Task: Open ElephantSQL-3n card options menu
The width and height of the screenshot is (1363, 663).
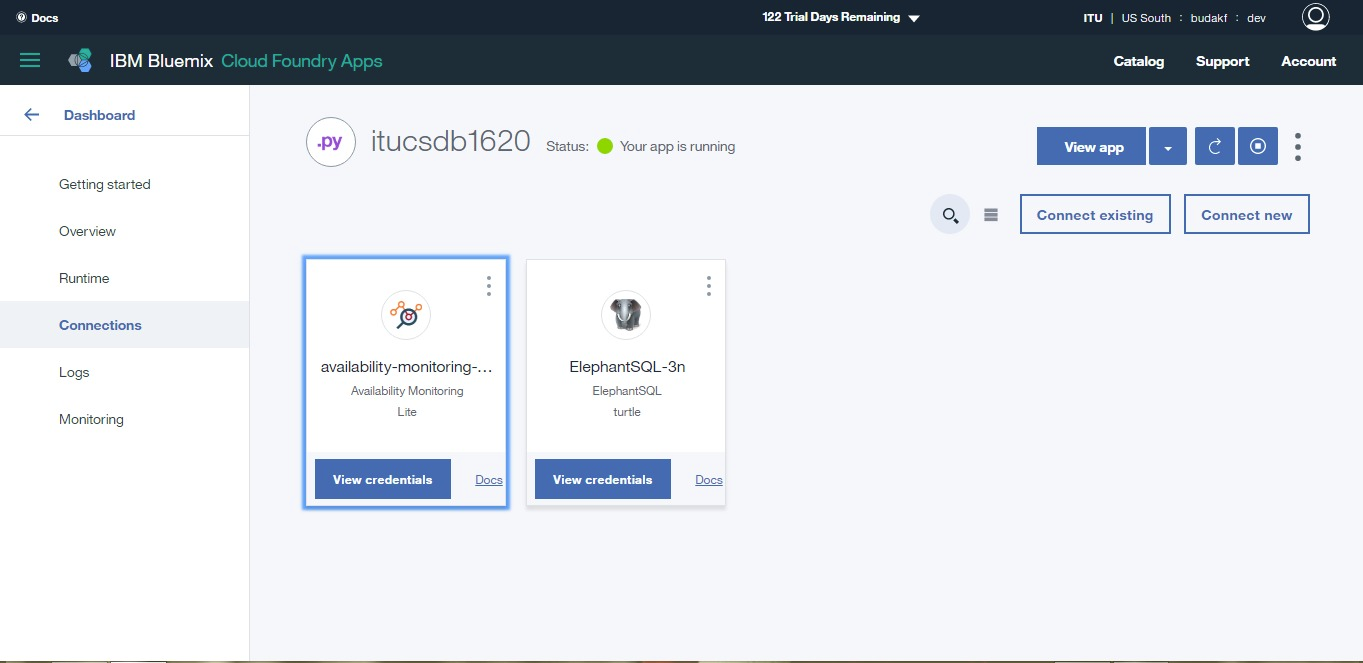Action: point(709,286)
